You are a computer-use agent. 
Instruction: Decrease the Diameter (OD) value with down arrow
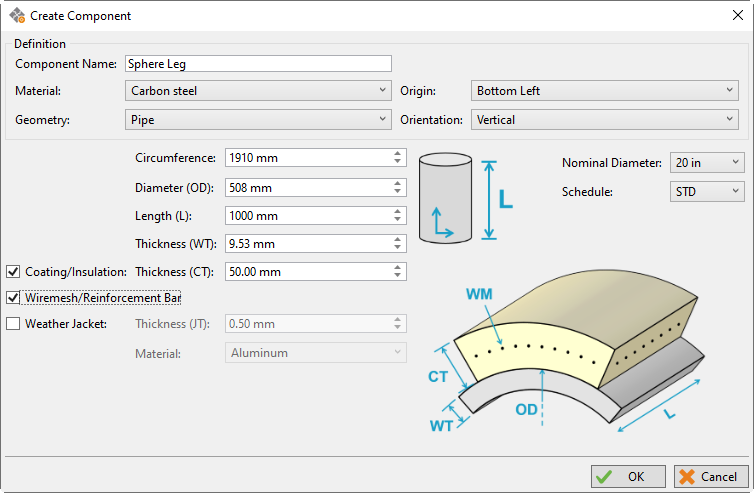pyautogui.click(x=398, y=191)
